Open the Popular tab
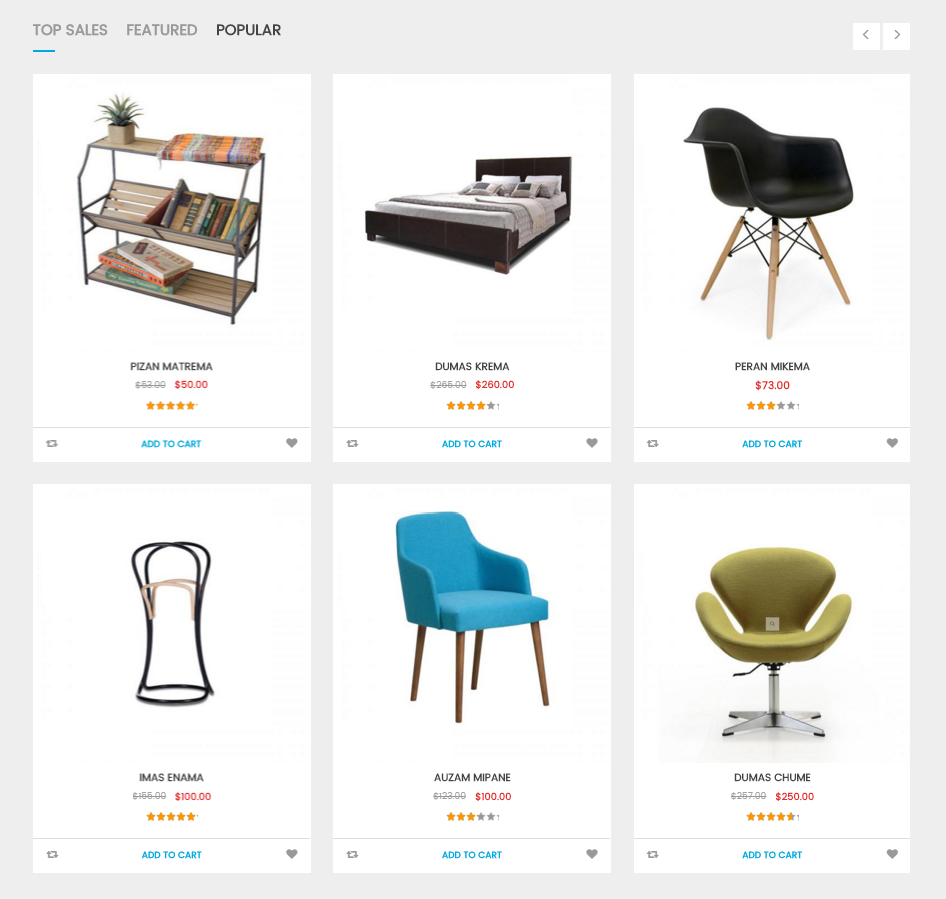 pos(249,30)
